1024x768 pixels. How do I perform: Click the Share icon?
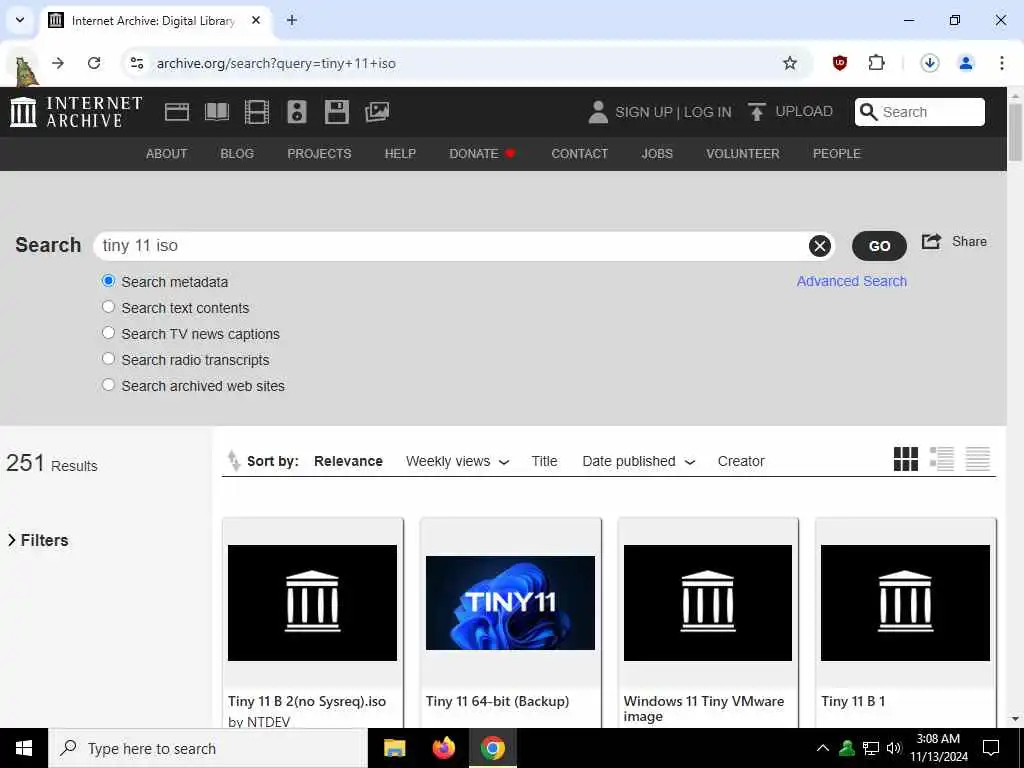tap(931, 242)
